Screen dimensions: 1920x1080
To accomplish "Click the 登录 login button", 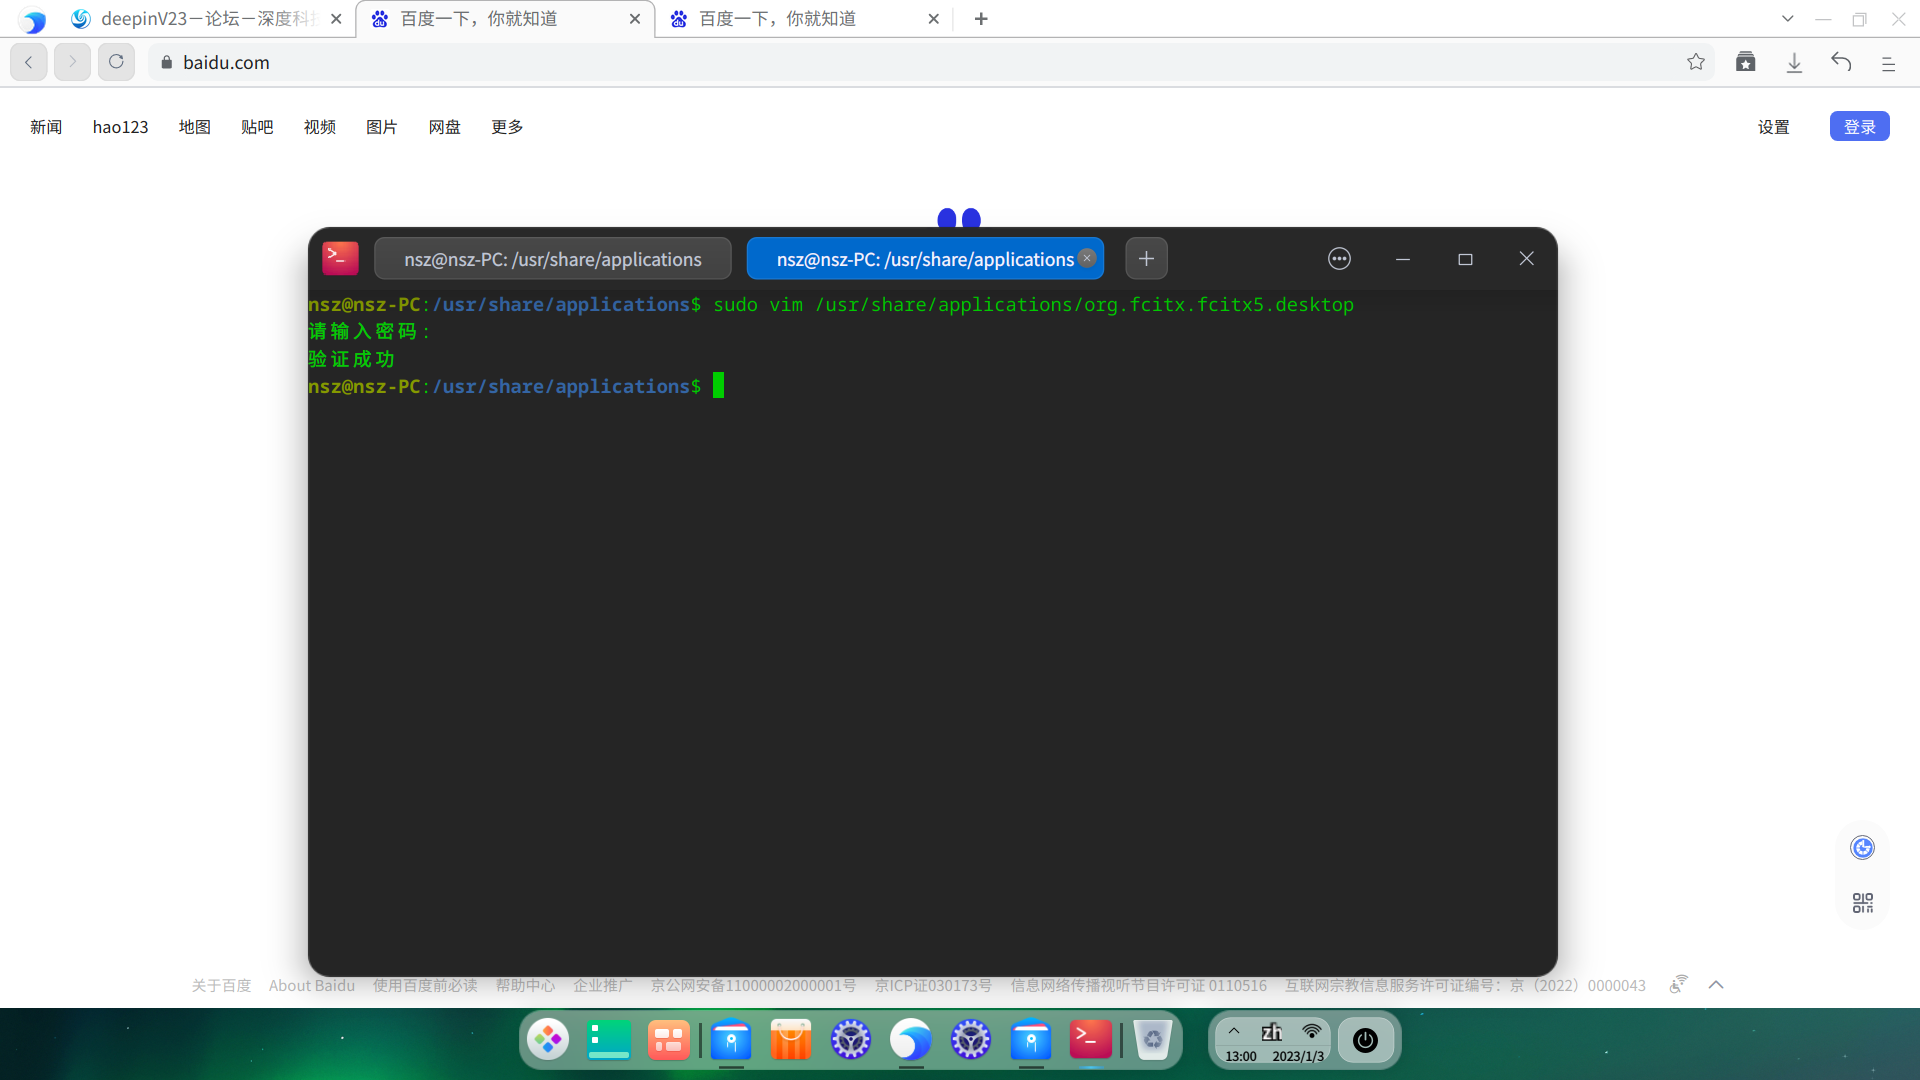I will (x=1859, y=127).
